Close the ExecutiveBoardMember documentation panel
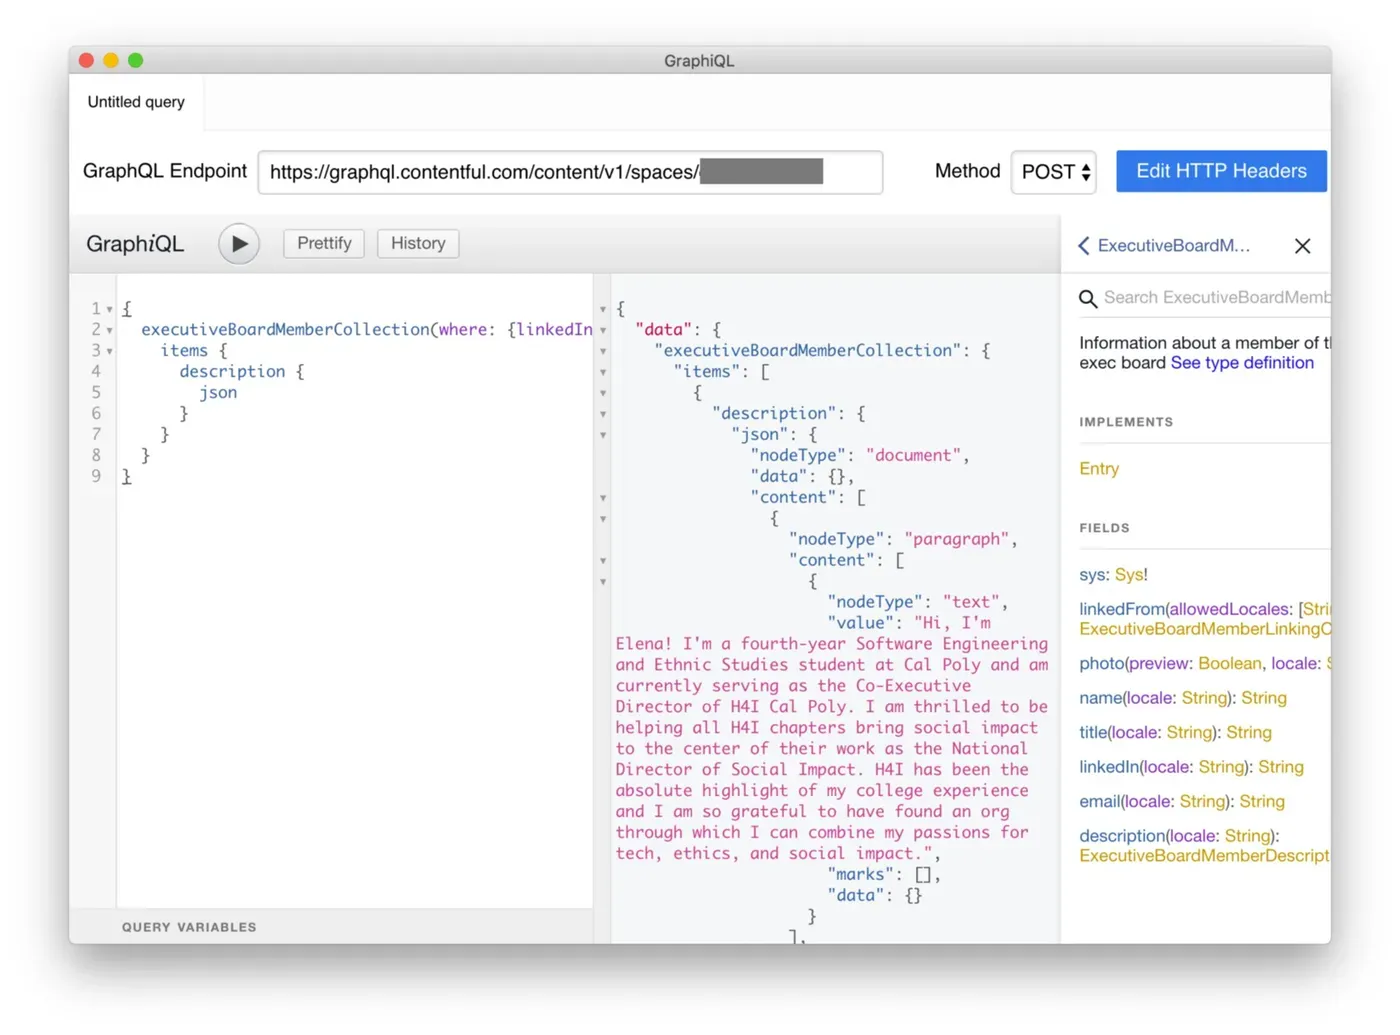This screenshot has height=1035, width=1400. 1302,245
